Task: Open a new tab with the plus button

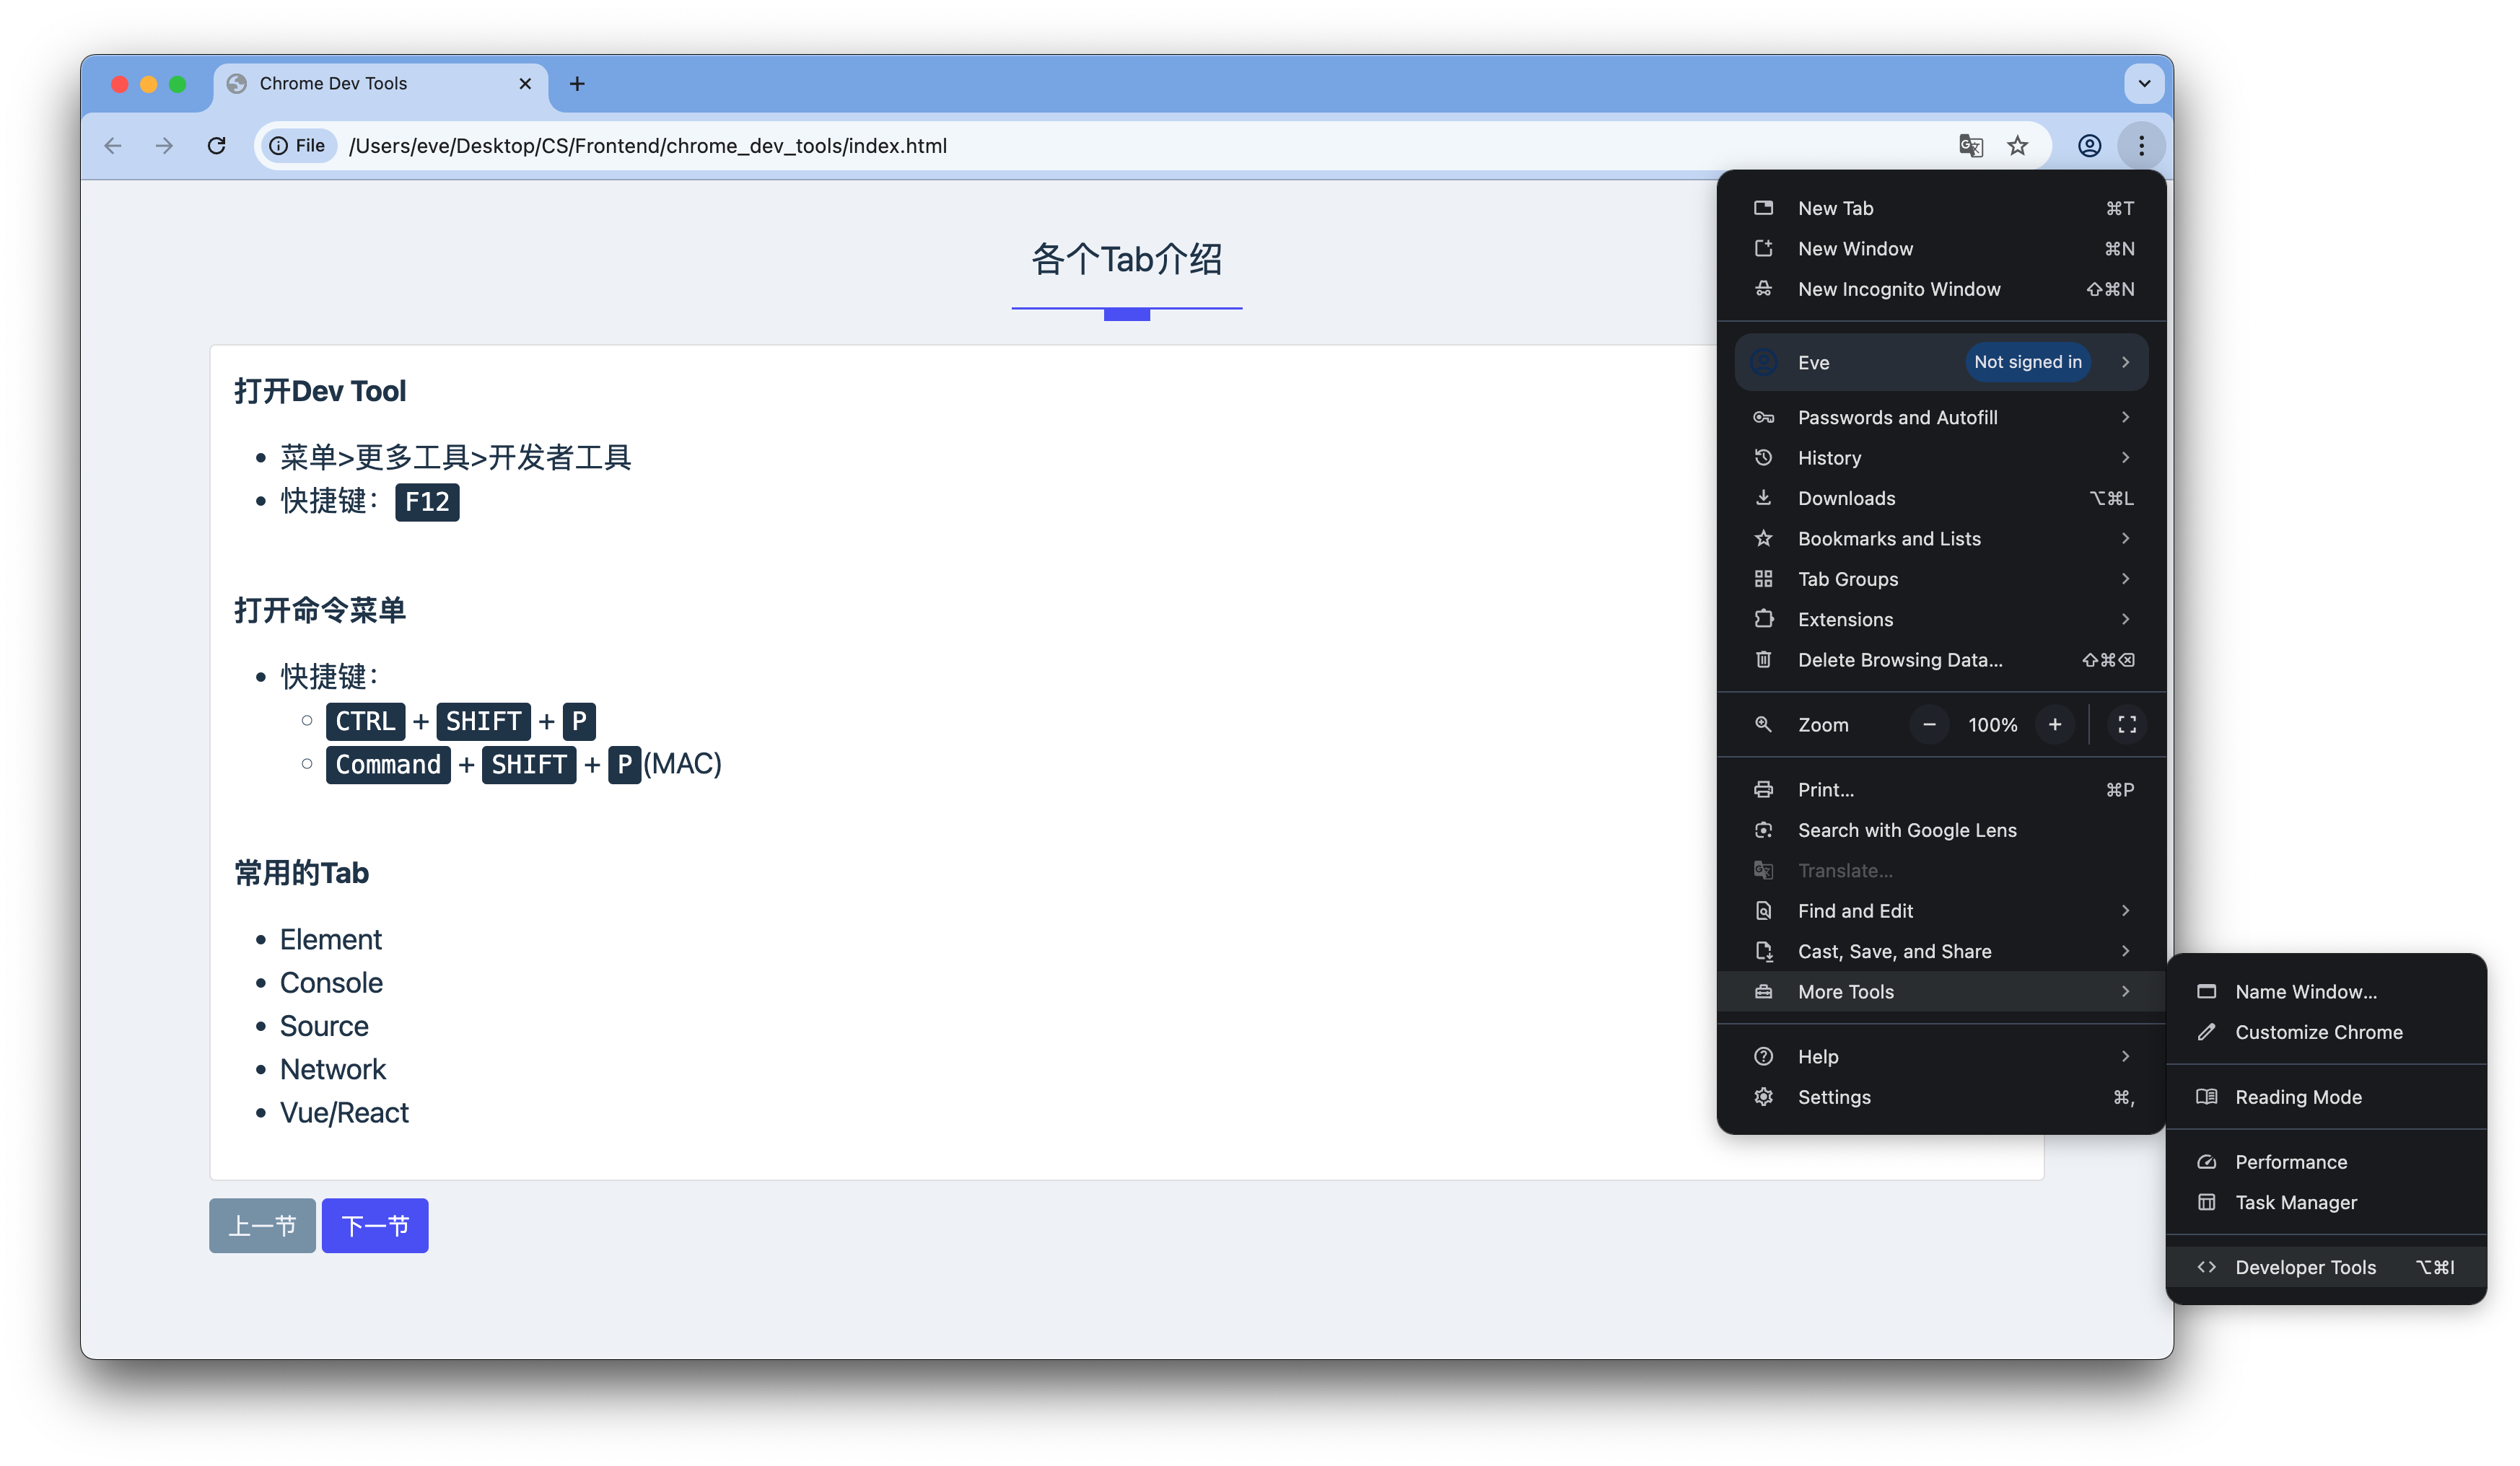Action: 577,83
